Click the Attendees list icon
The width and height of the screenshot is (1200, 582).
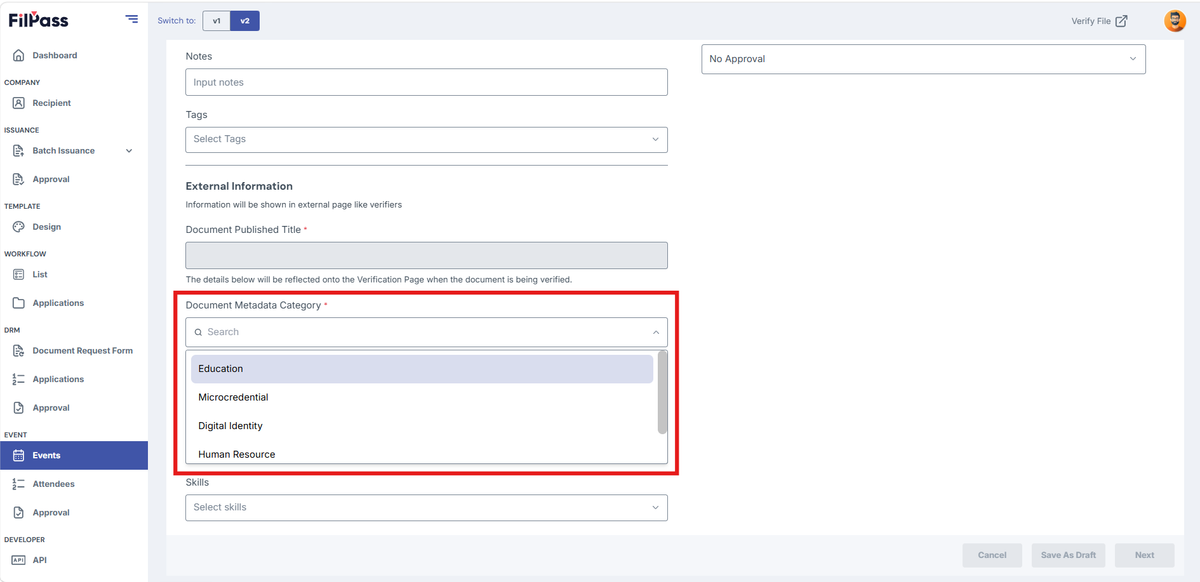18,484
